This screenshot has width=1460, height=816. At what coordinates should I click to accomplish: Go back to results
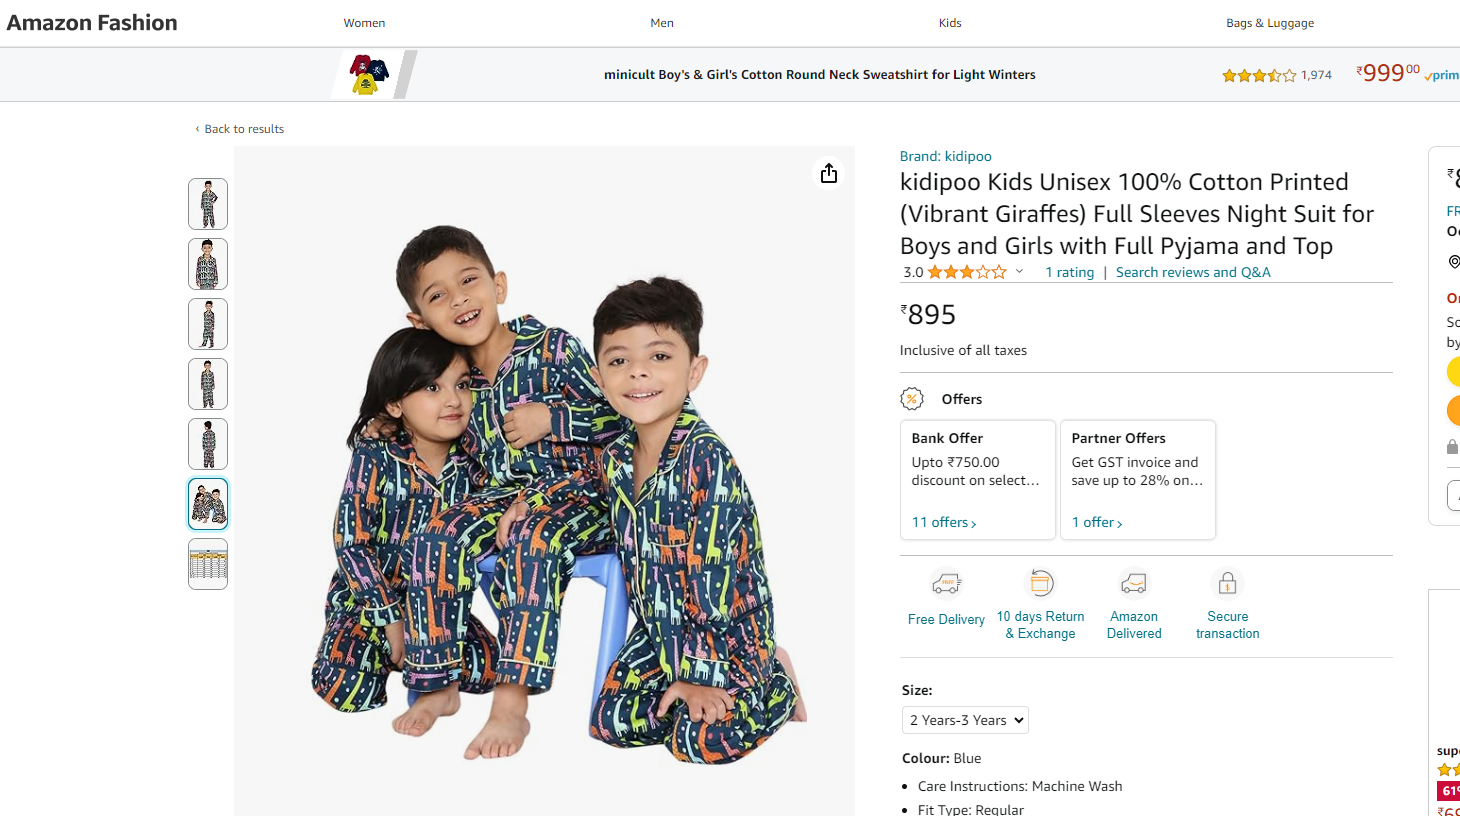tap(243, 129)
